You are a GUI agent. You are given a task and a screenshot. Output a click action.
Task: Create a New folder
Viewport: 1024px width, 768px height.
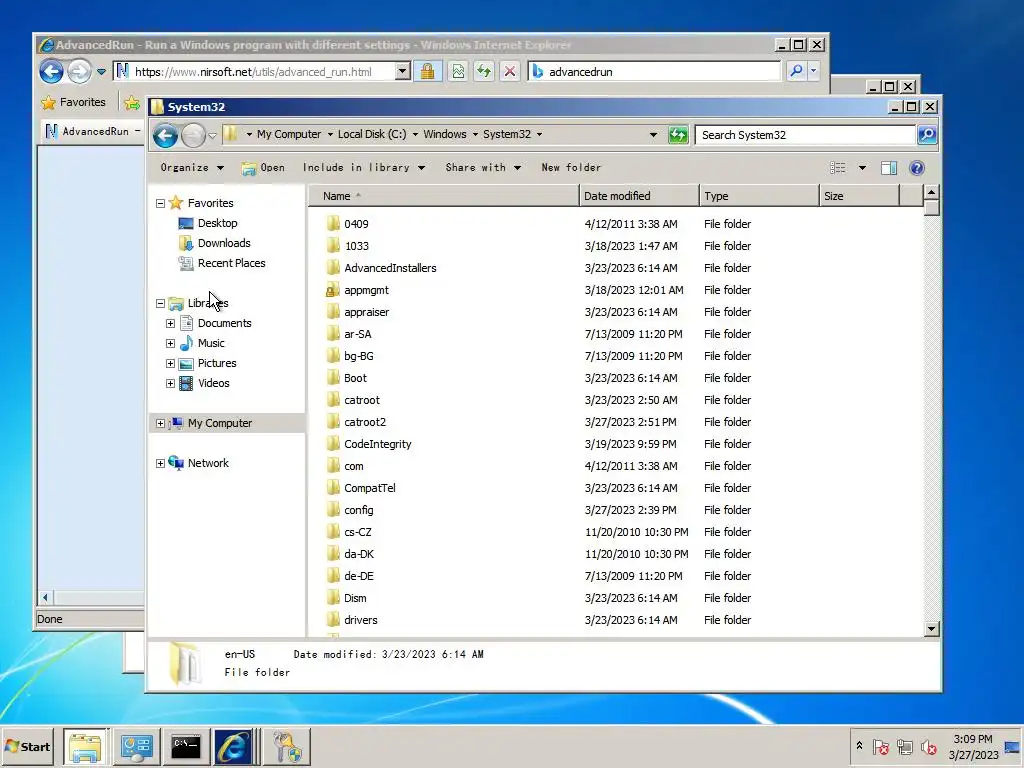tap(571, 168)
